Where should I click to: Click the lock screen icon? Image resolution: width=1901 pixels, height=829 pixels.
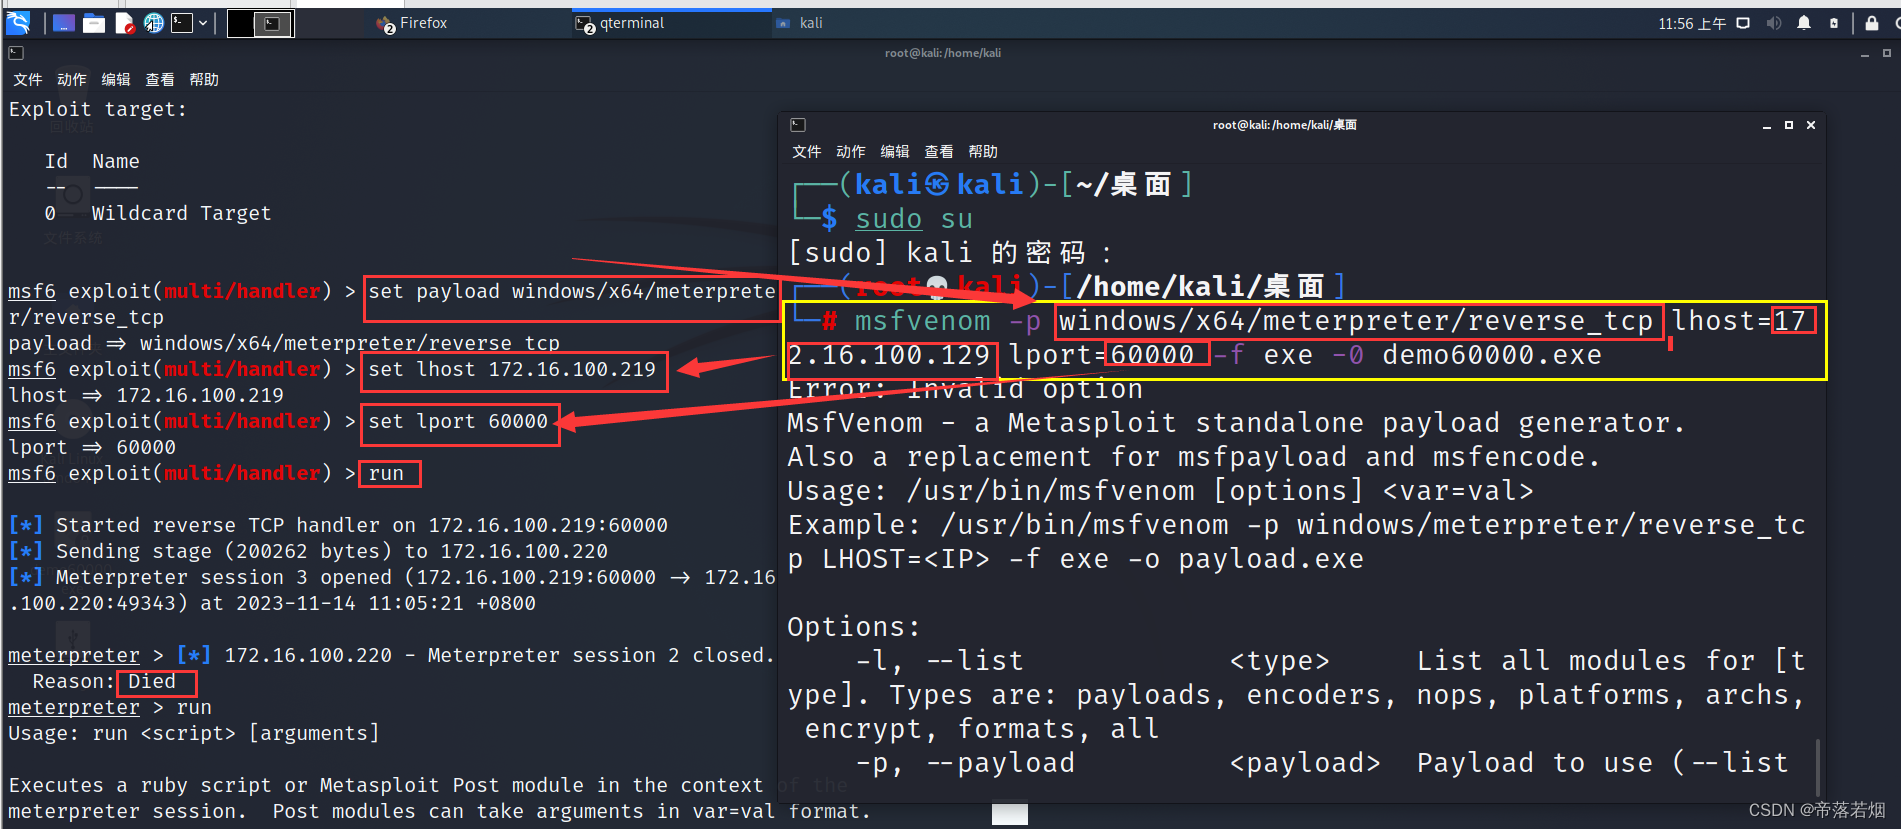click(x=1871, y=23)
